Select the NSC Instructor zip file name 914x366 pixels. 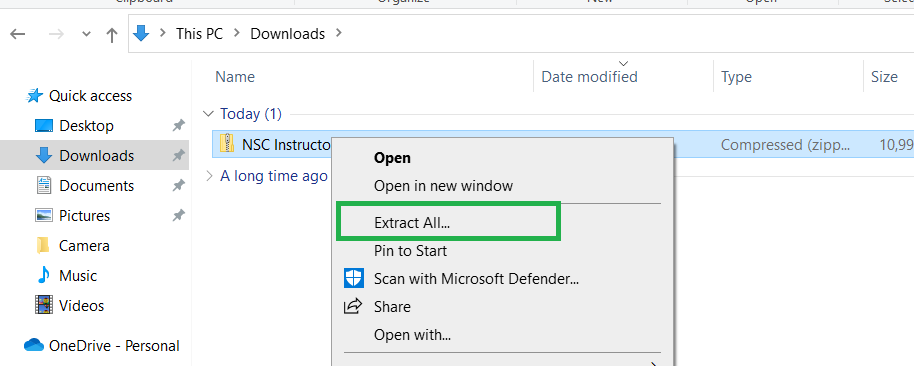(286, 145)
